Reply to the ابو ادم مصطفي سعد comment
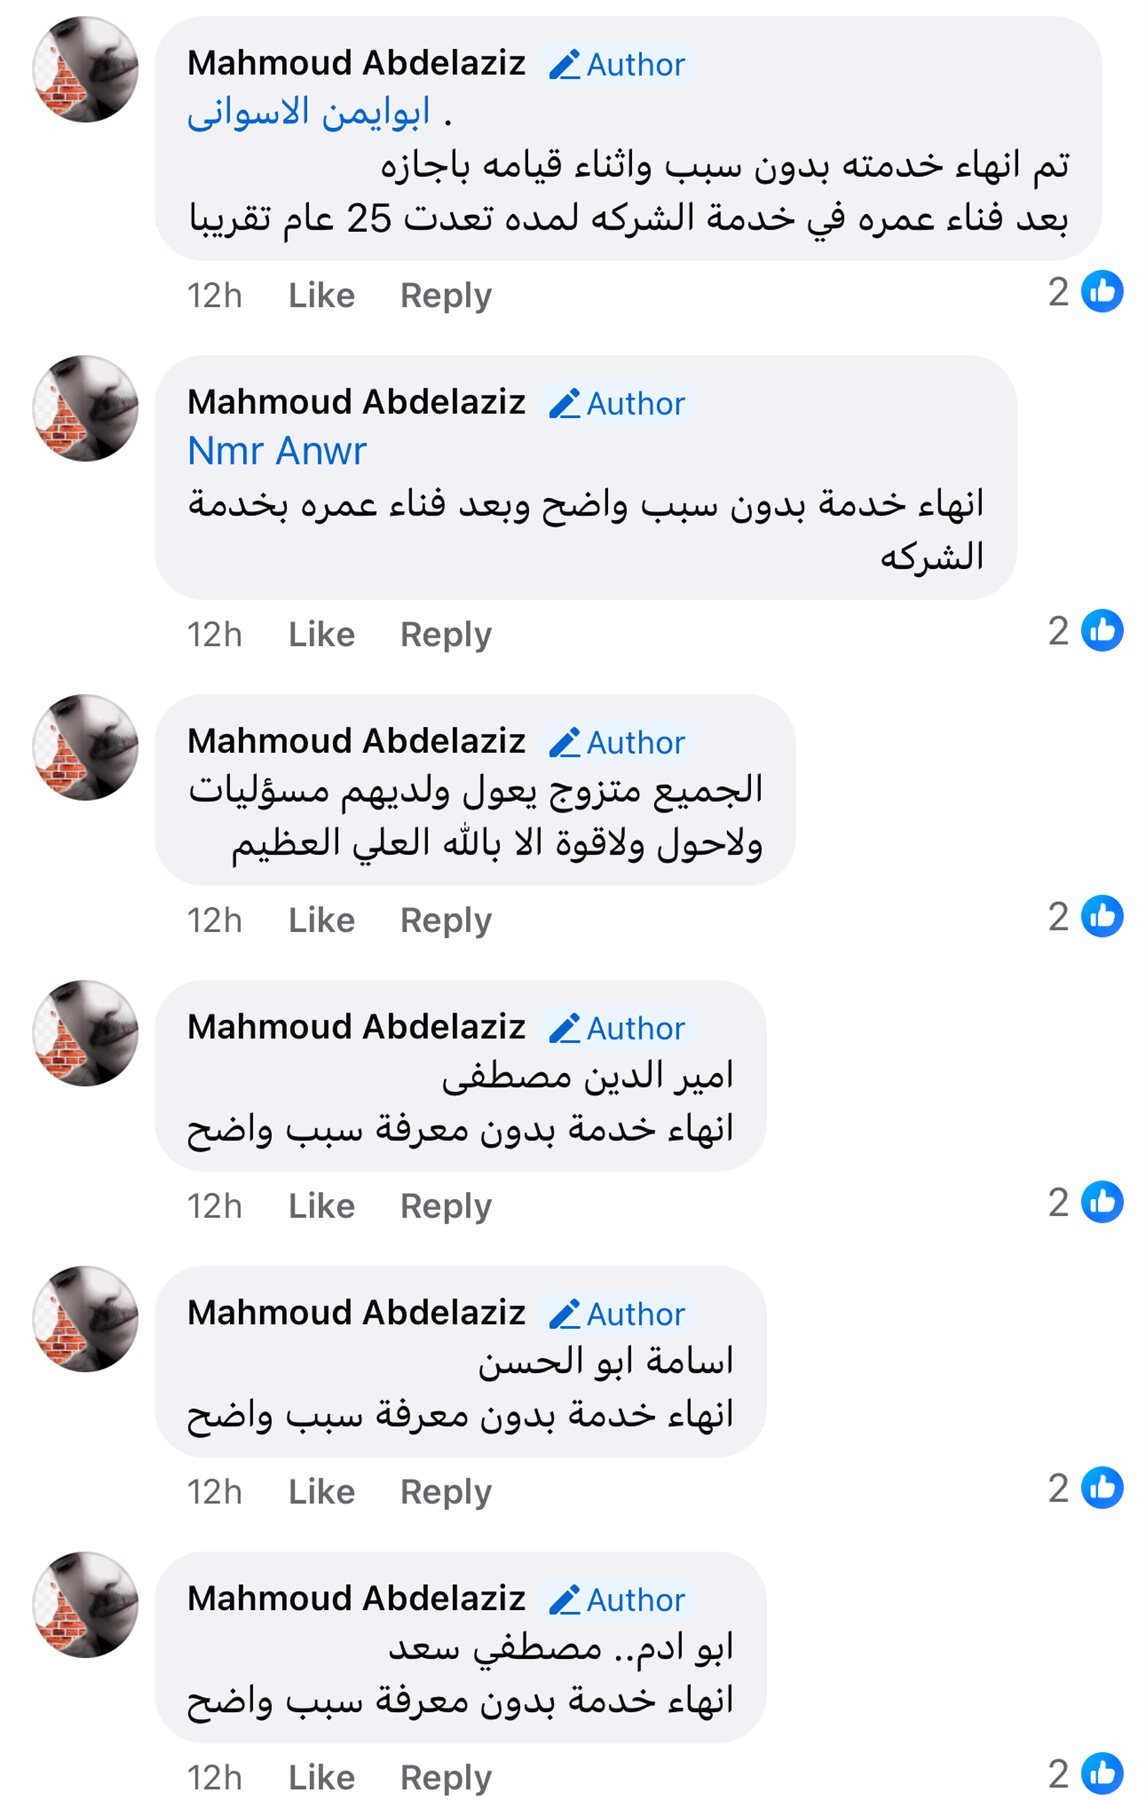Image resolution: width=1145 pixels, height=1800 pixels. 445,1778
